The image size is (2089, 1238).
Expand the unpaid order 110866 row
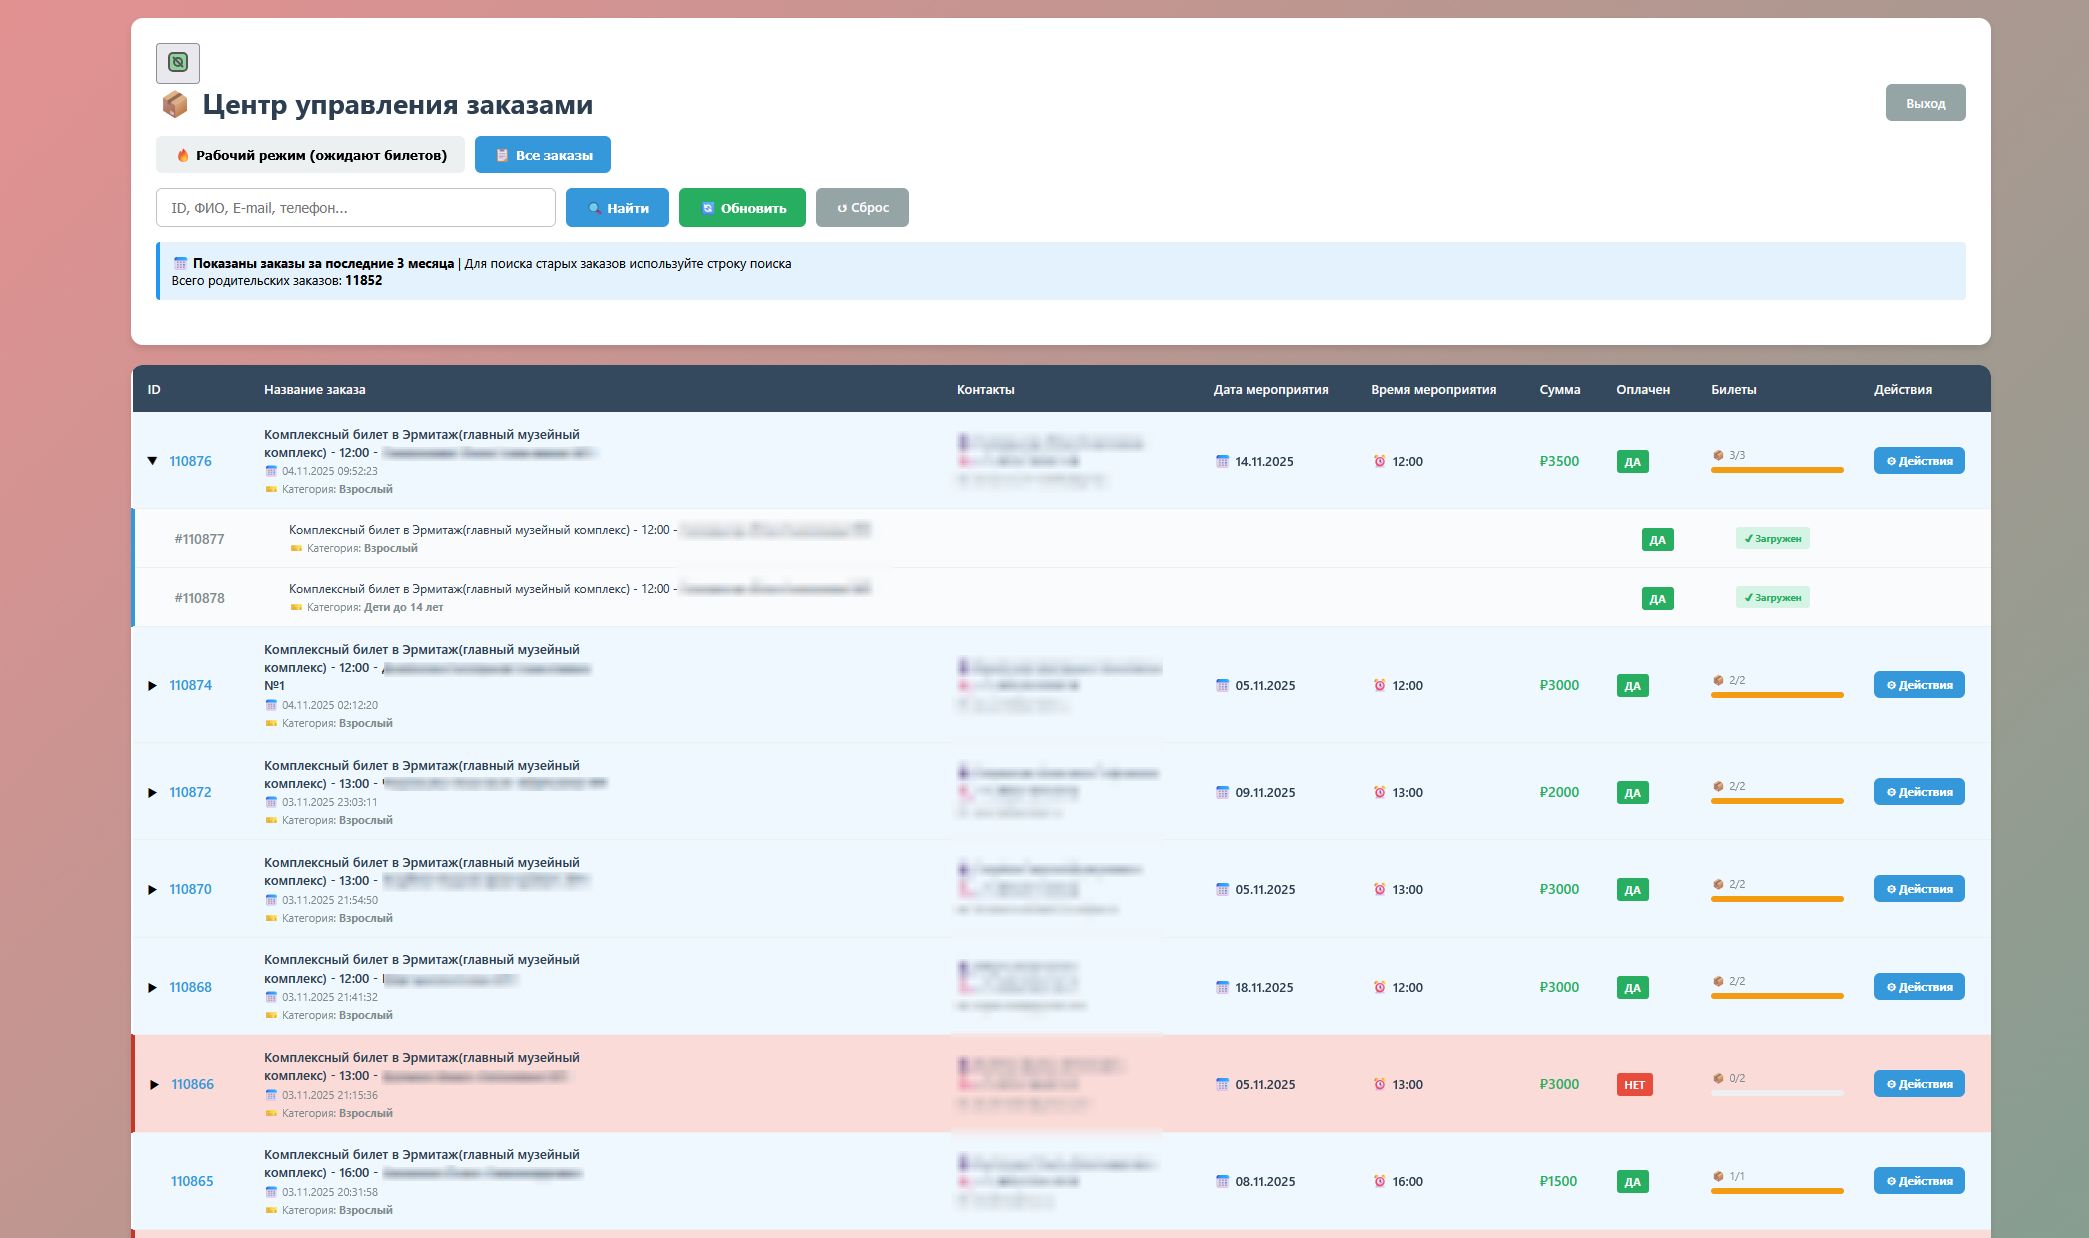pos(154,1084)
